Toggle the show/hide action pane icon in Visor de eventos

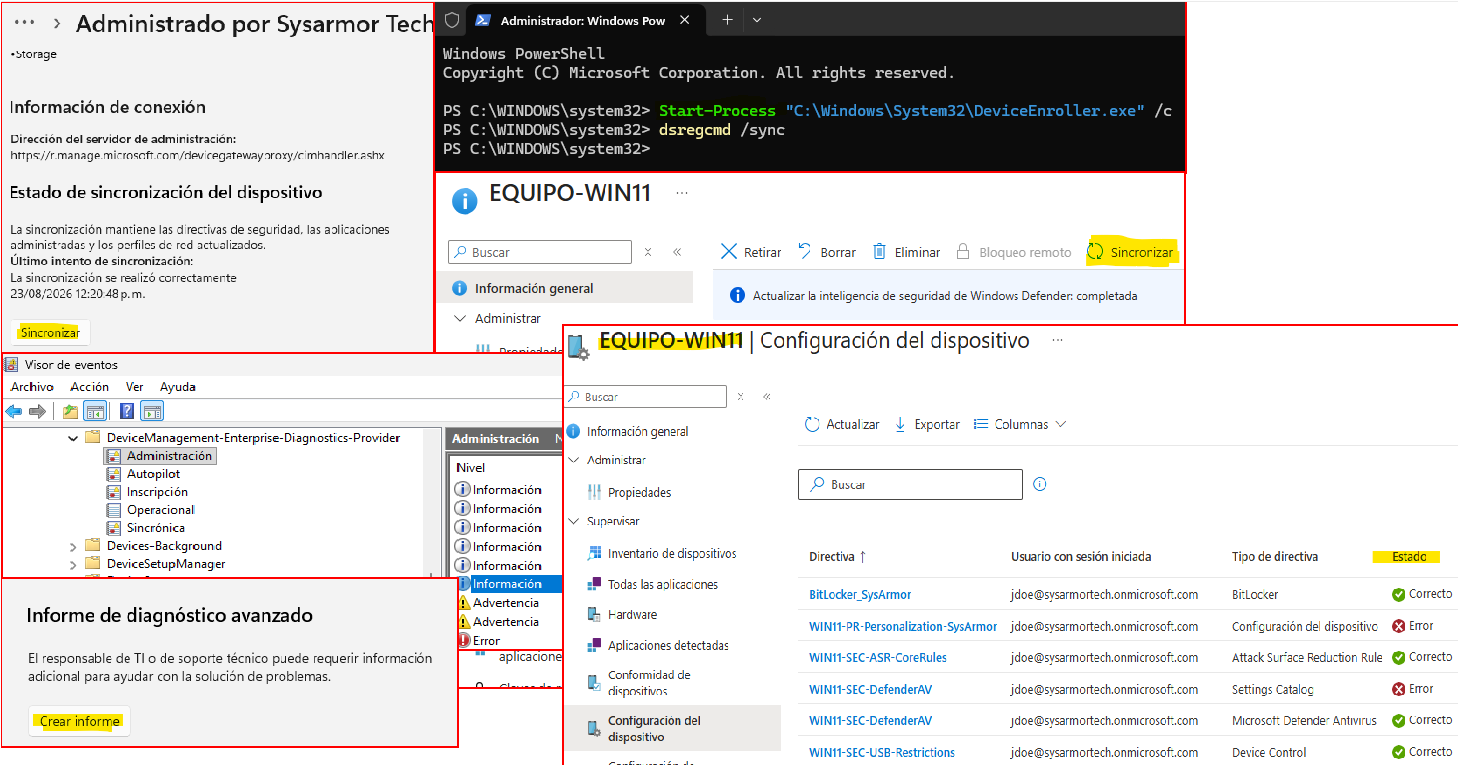pos(152,411)
